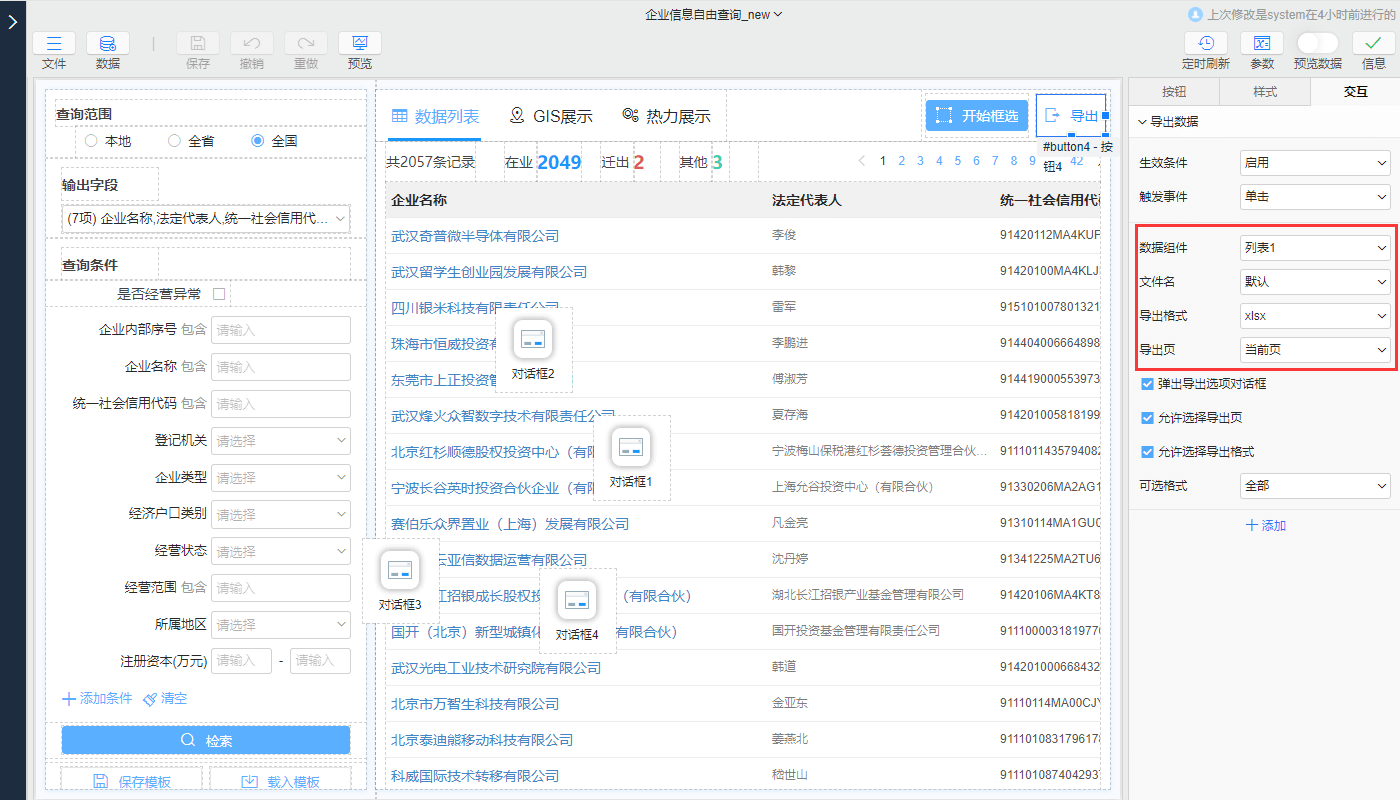
Task: Check the 是否经营异常 checkbox
Action: pyautogui.click(x=219, y=294)
